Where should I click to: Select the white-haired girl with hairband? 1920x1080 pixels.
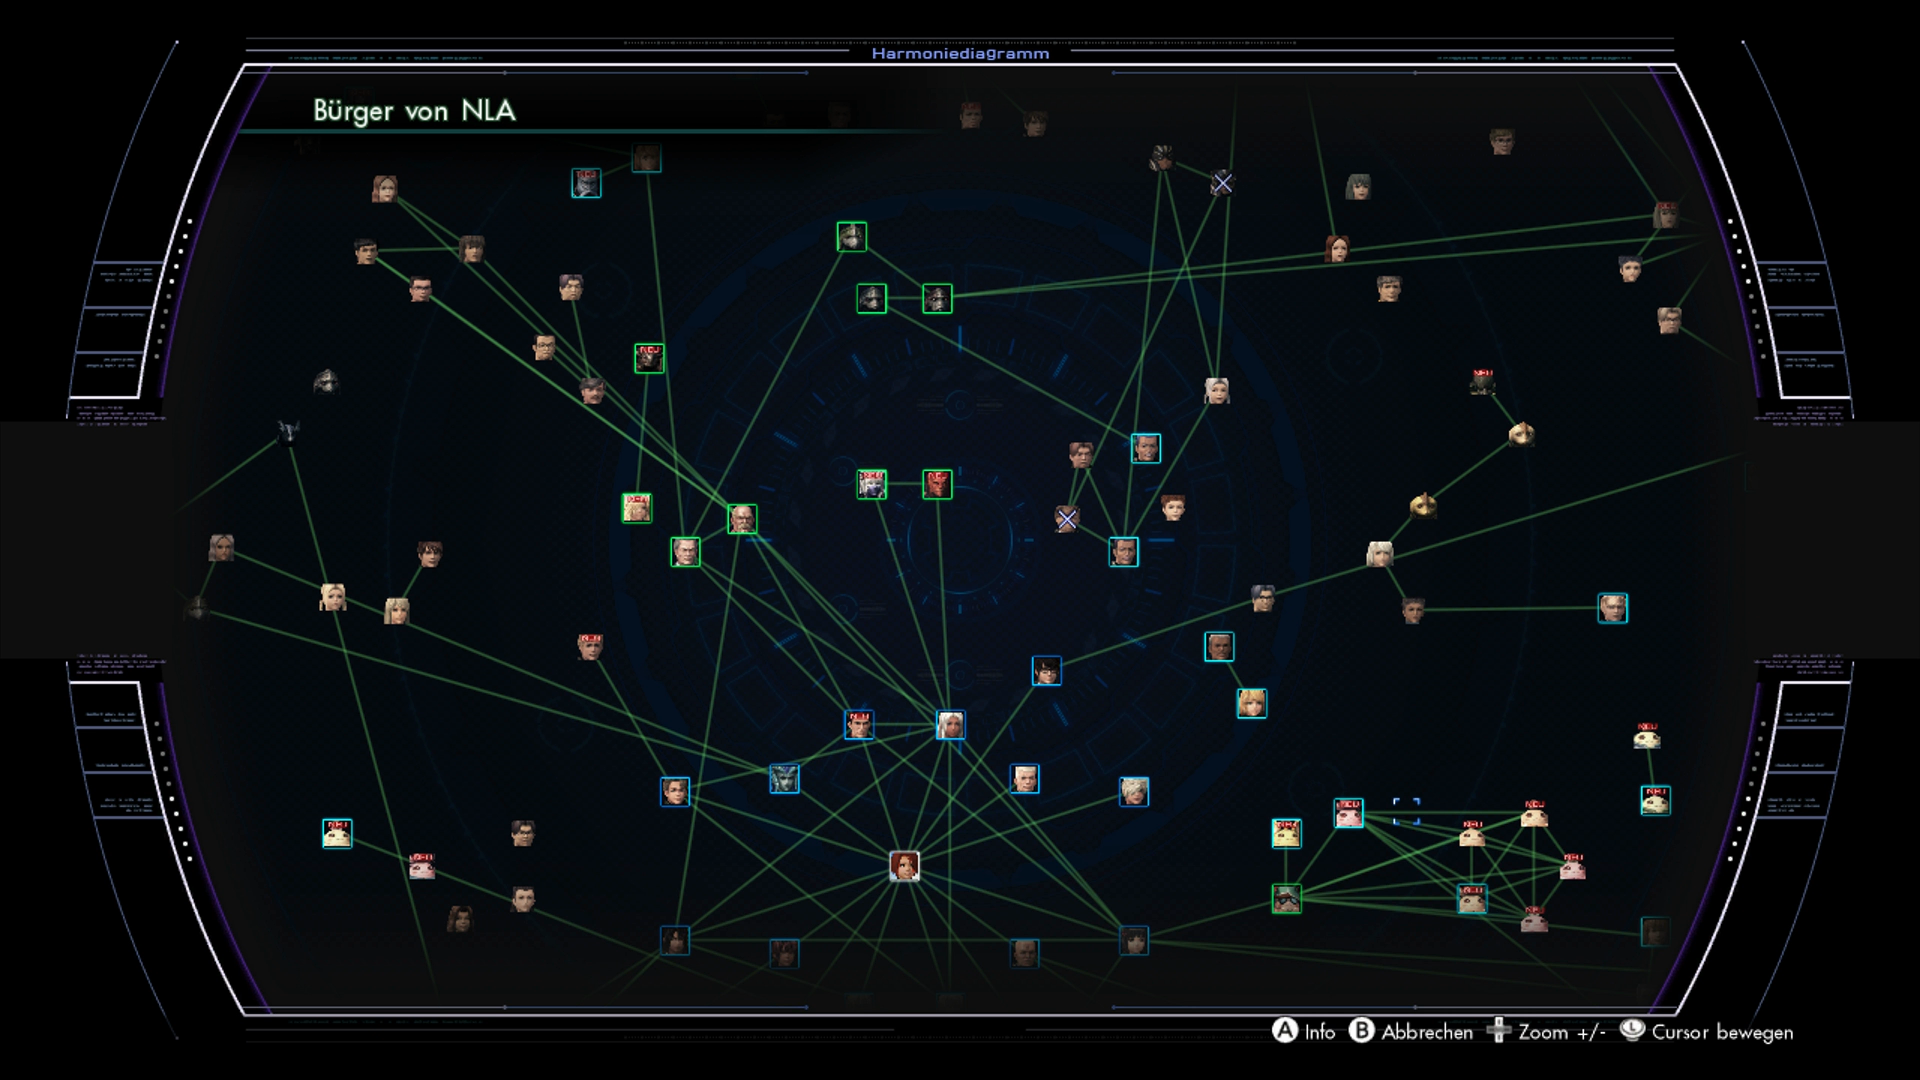pos(1216,390)
